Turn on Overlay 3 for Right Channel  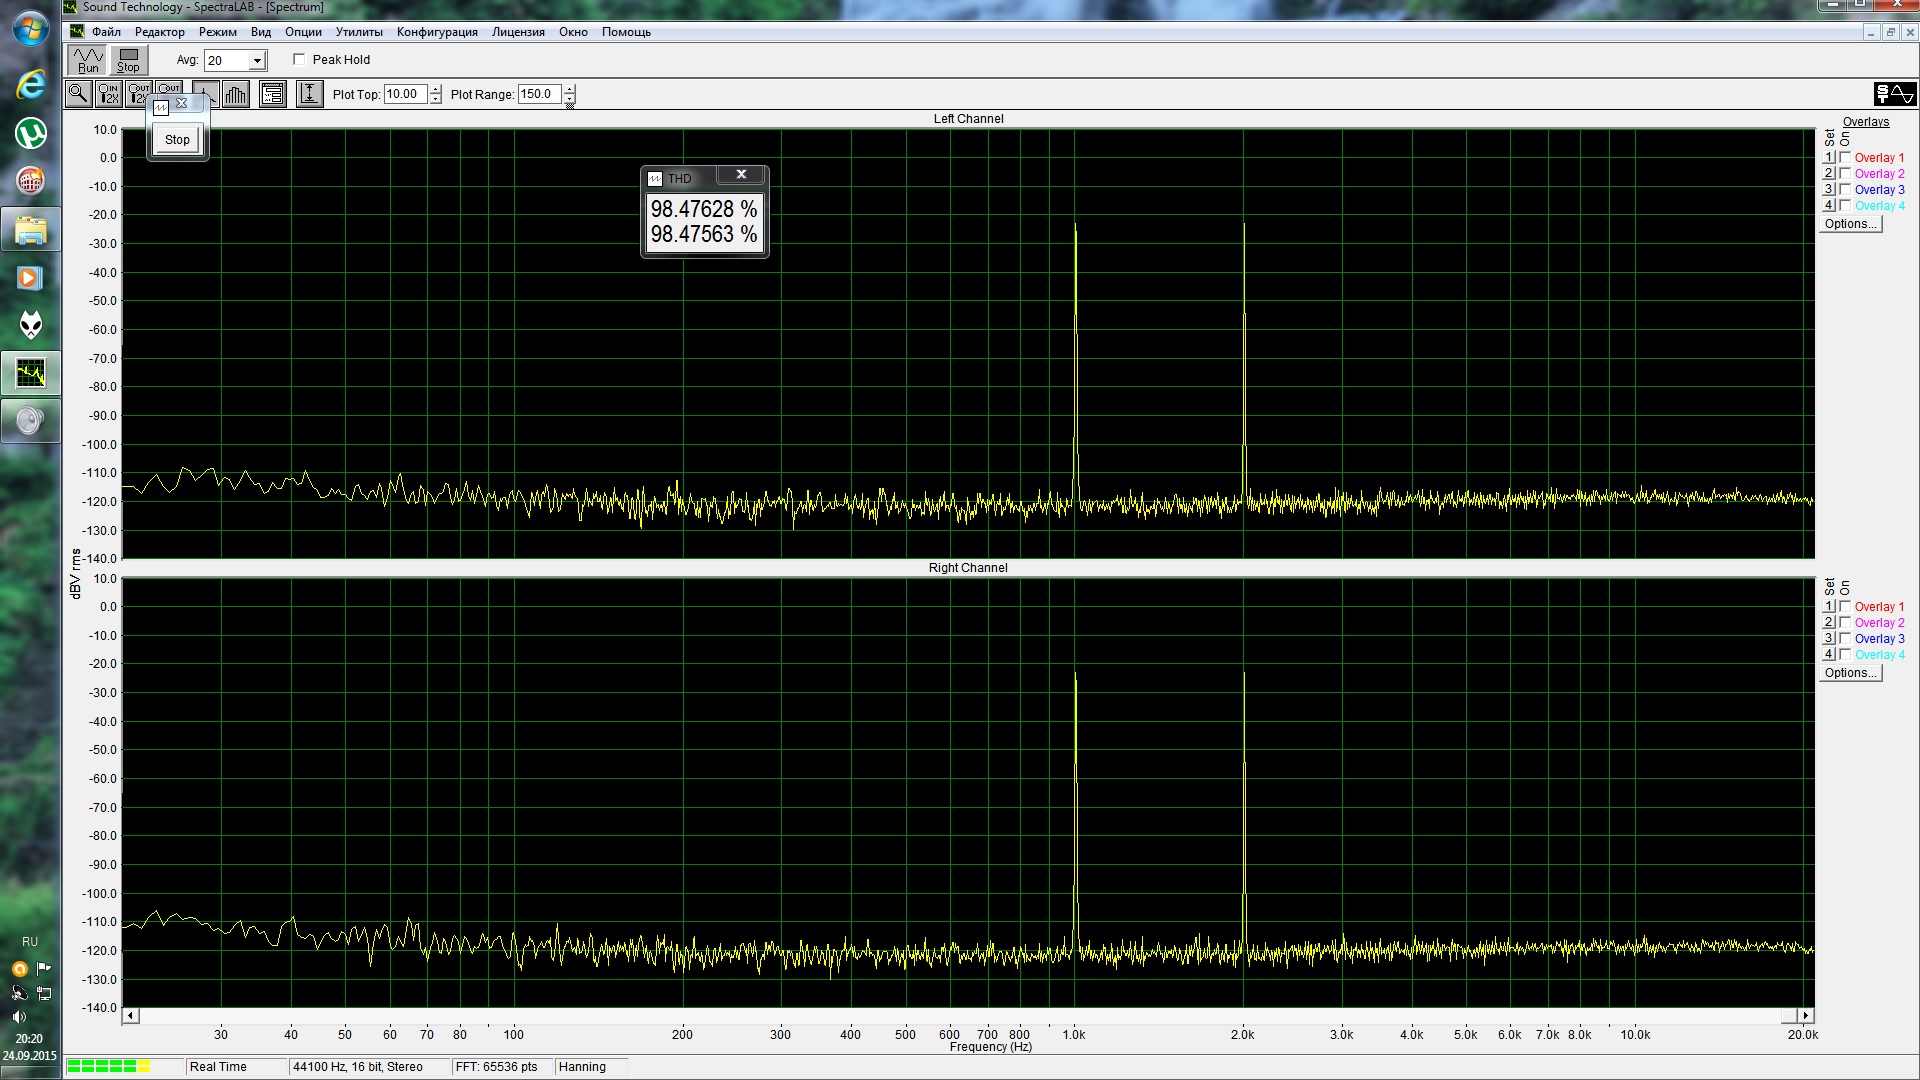point(1845,638)
